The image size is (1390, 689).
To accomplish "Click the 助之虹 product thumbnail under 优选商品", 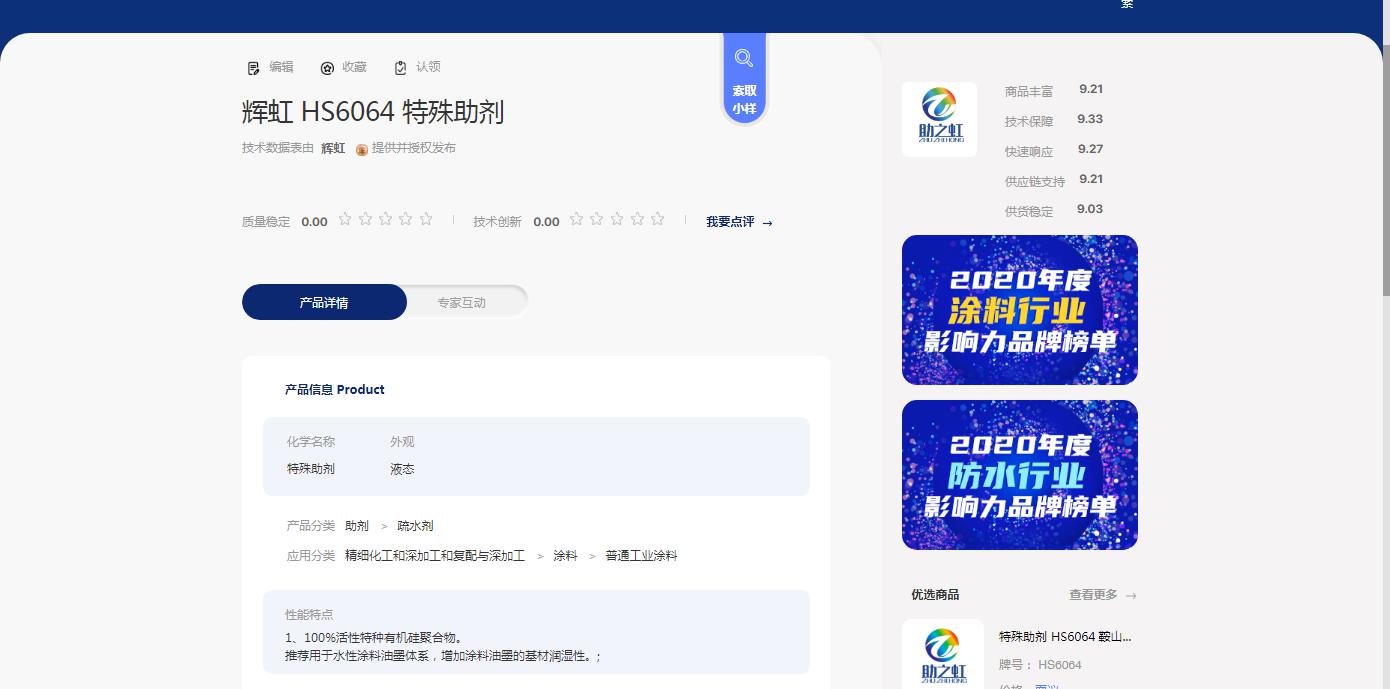I will click(x=943, y=654).
